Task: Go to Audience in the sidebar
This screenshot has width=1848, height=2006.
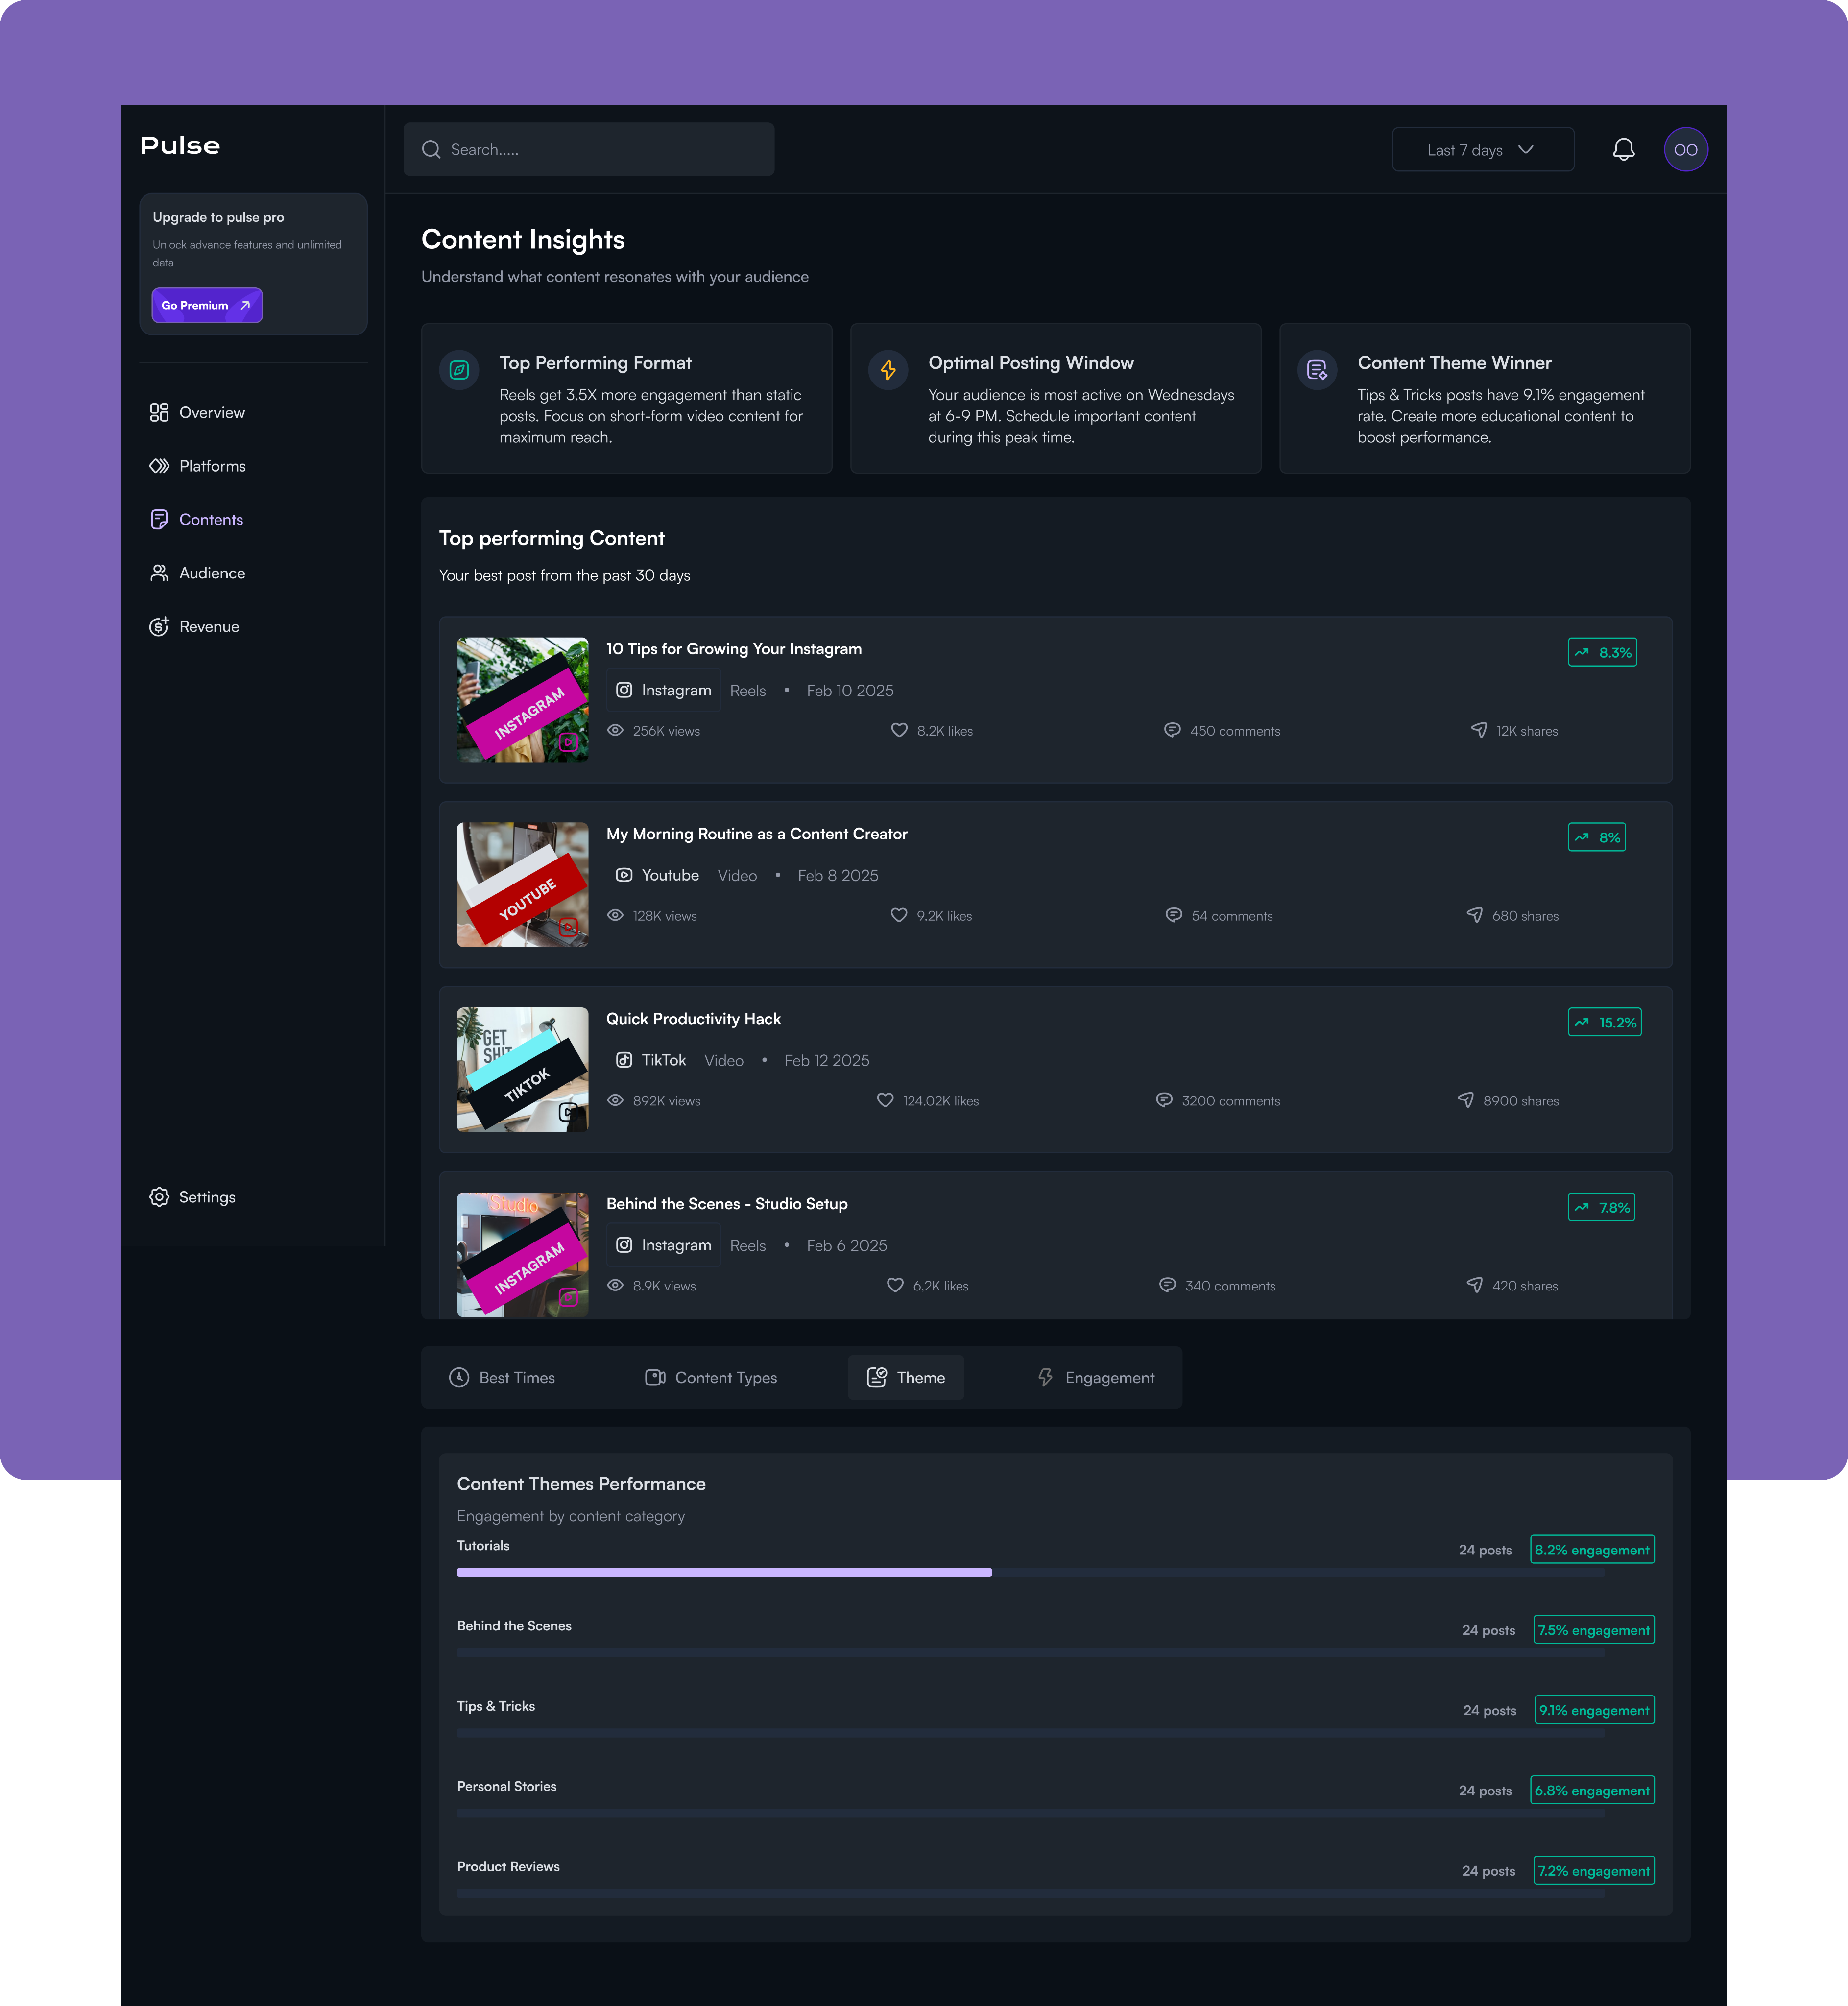Action: pos(211,573)
